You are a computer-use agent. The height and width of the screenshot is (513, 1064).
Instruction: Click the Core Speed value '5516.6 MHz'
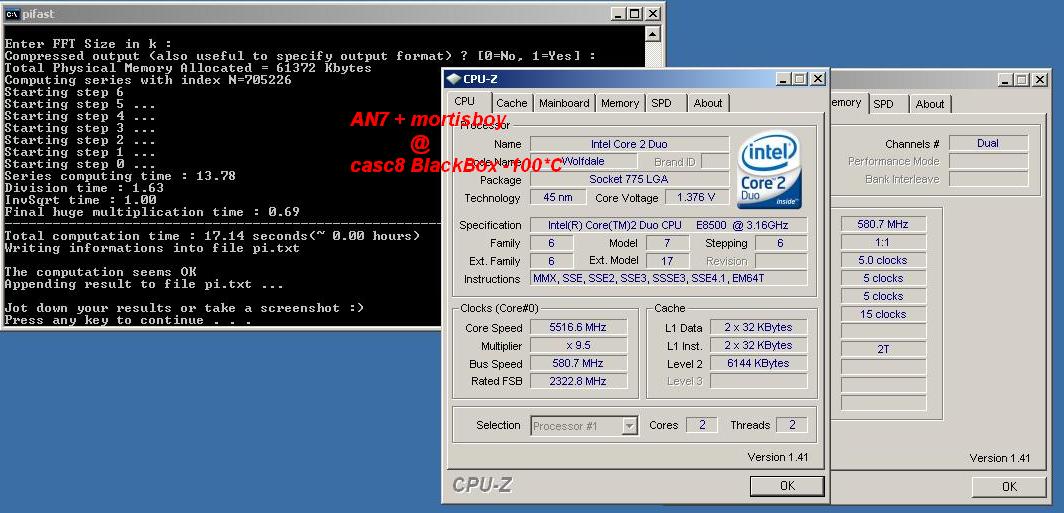pos(578,327)
